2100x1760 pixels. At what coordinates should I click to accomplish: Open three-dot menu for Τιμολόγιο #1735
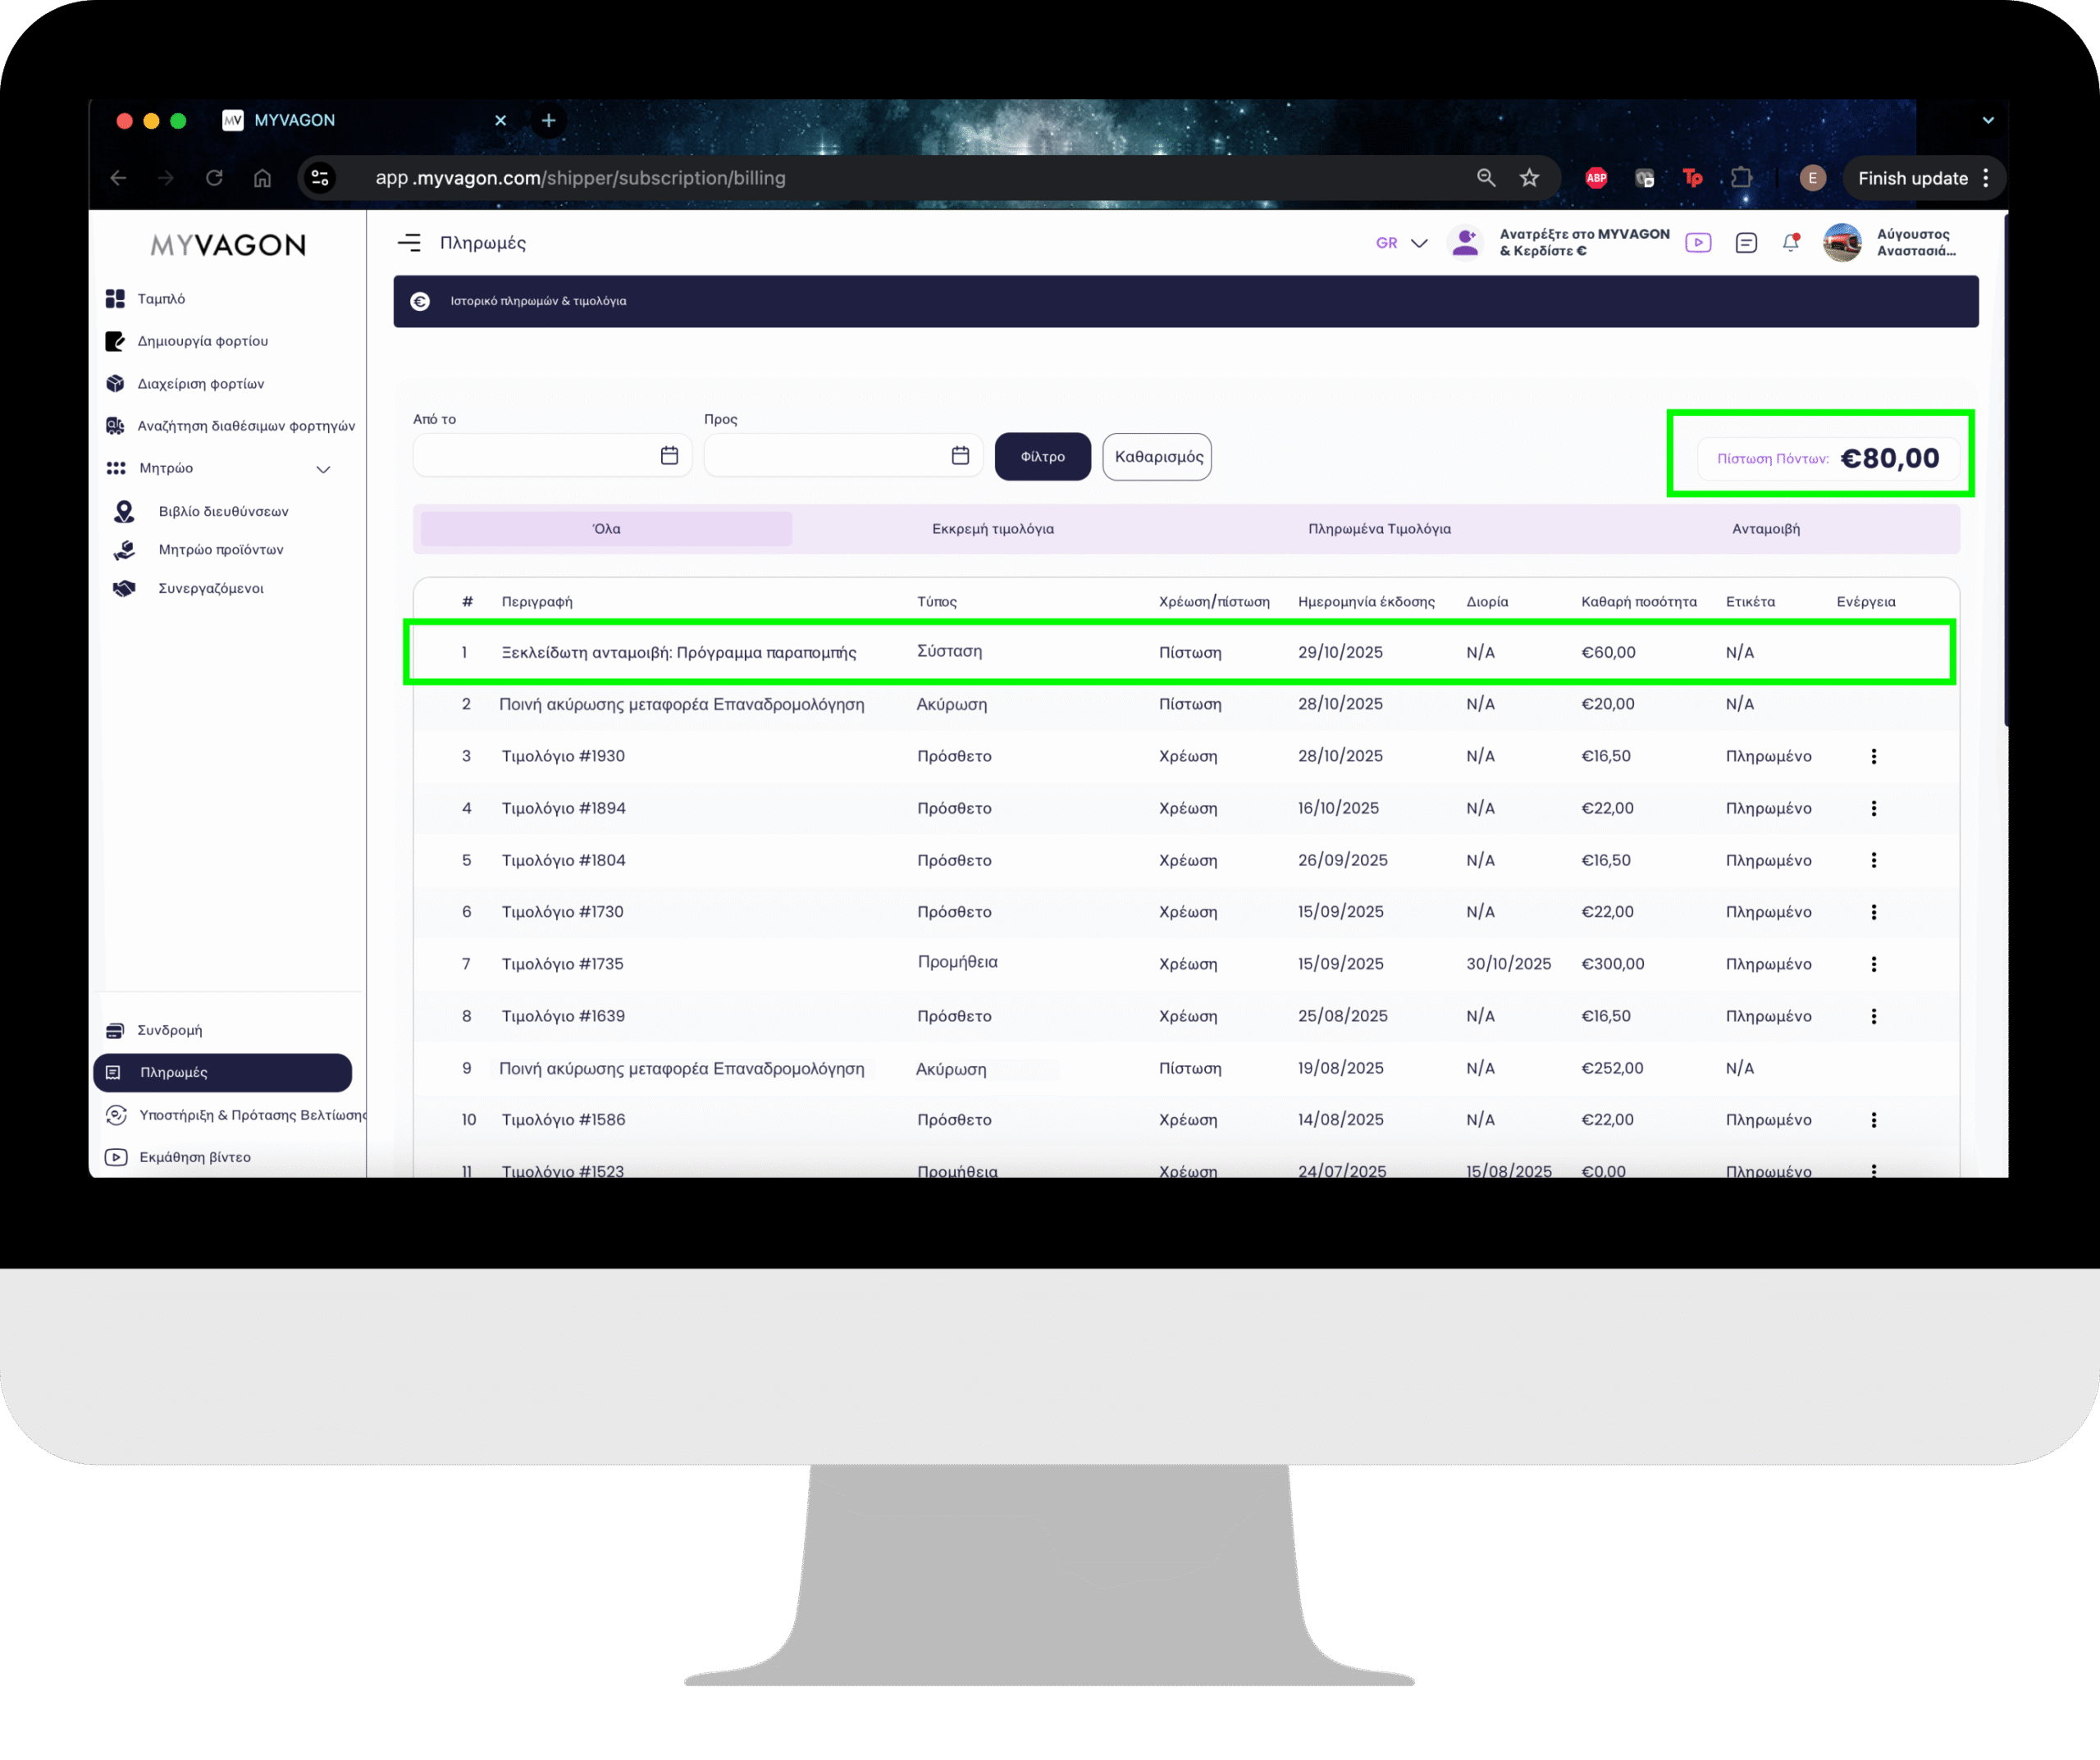(1873, 964)
